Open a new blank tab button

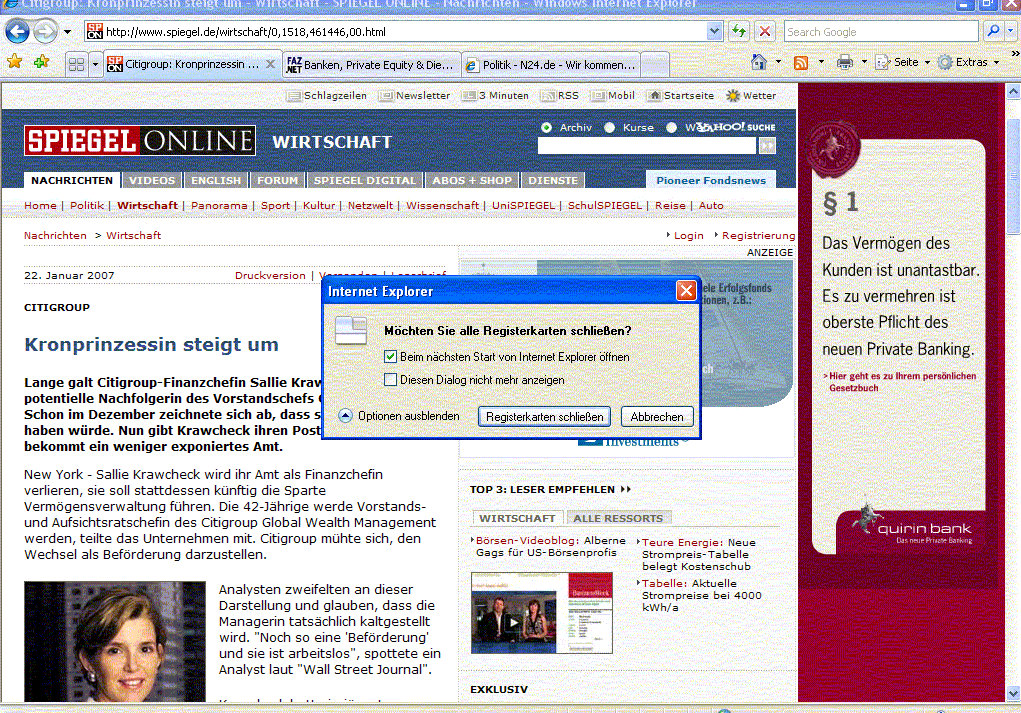[x=655, y=64]
